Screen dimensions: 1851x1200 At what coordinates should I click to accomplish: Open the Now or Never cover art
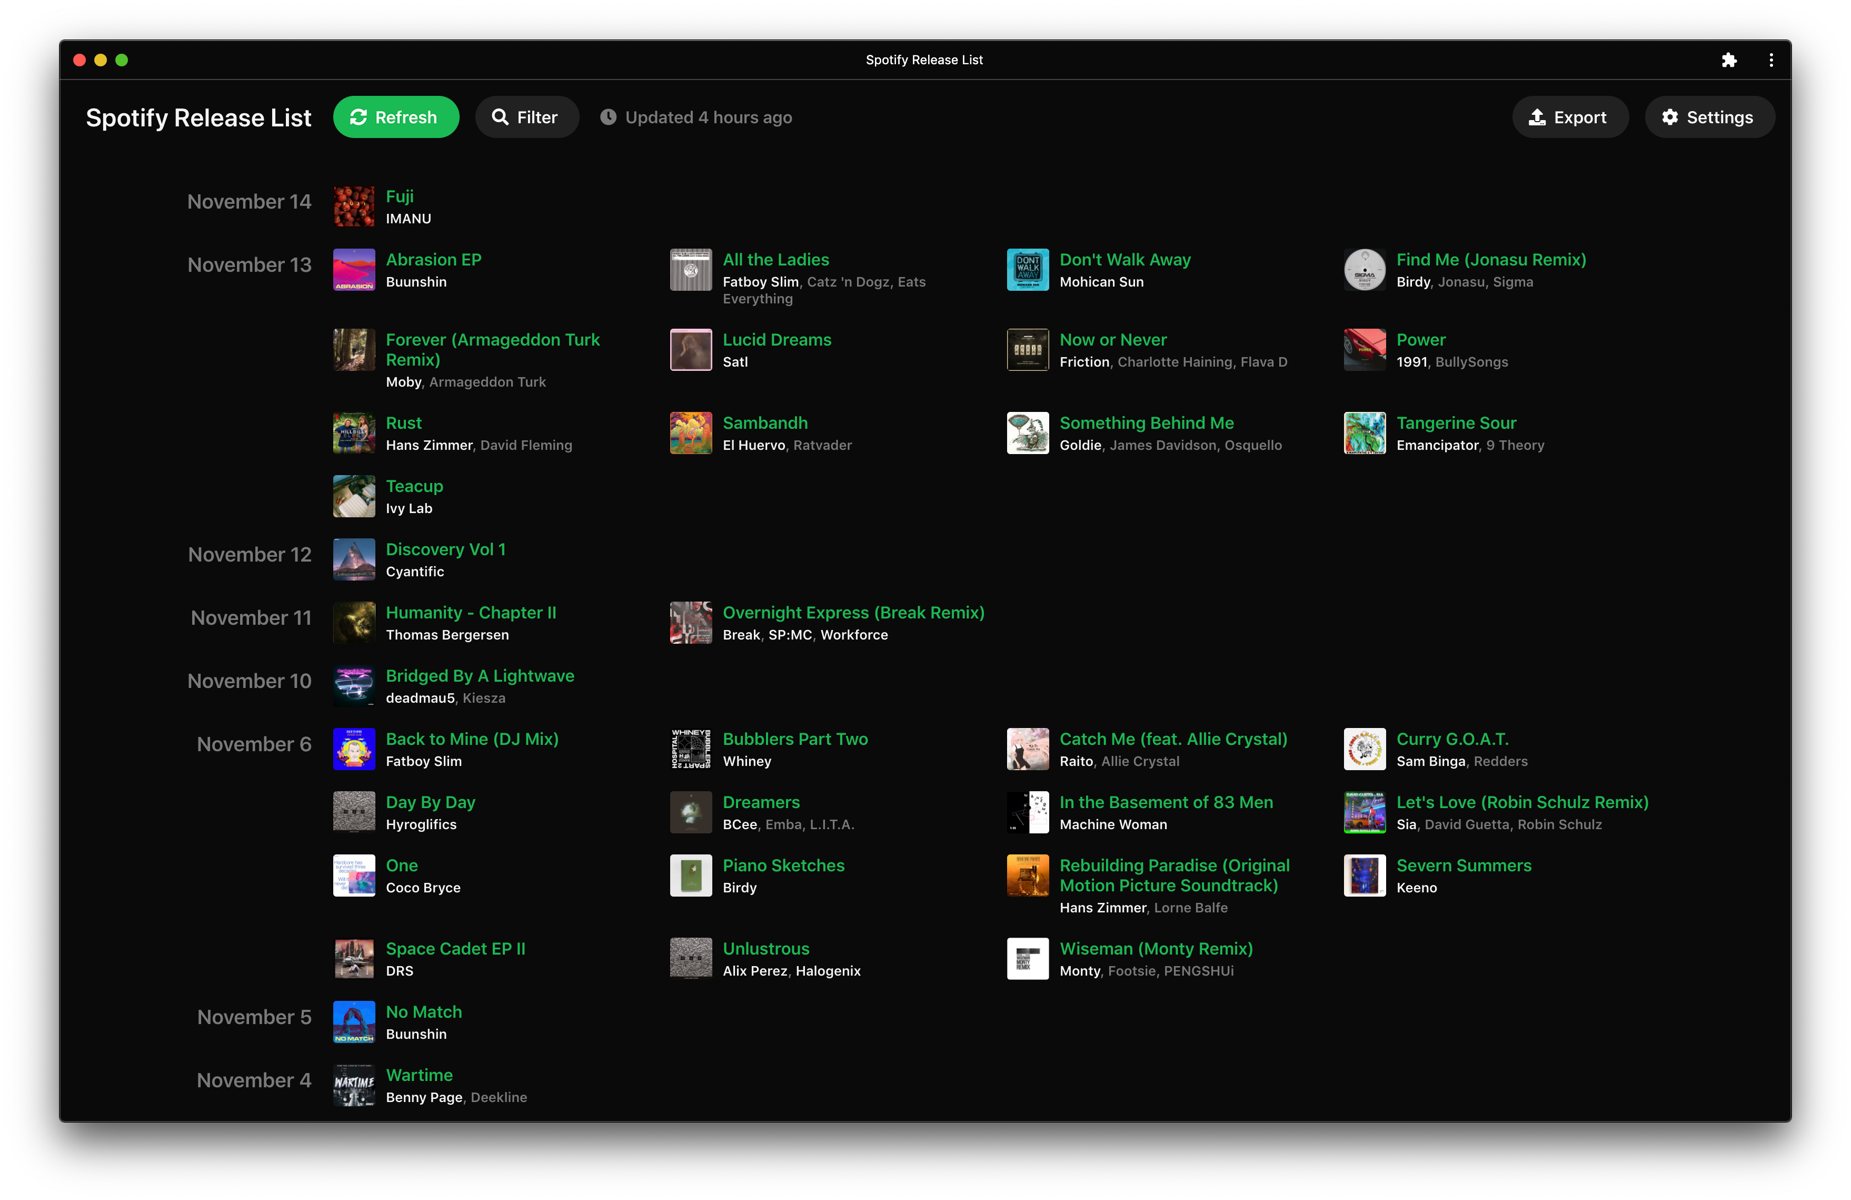(1028, 349)
